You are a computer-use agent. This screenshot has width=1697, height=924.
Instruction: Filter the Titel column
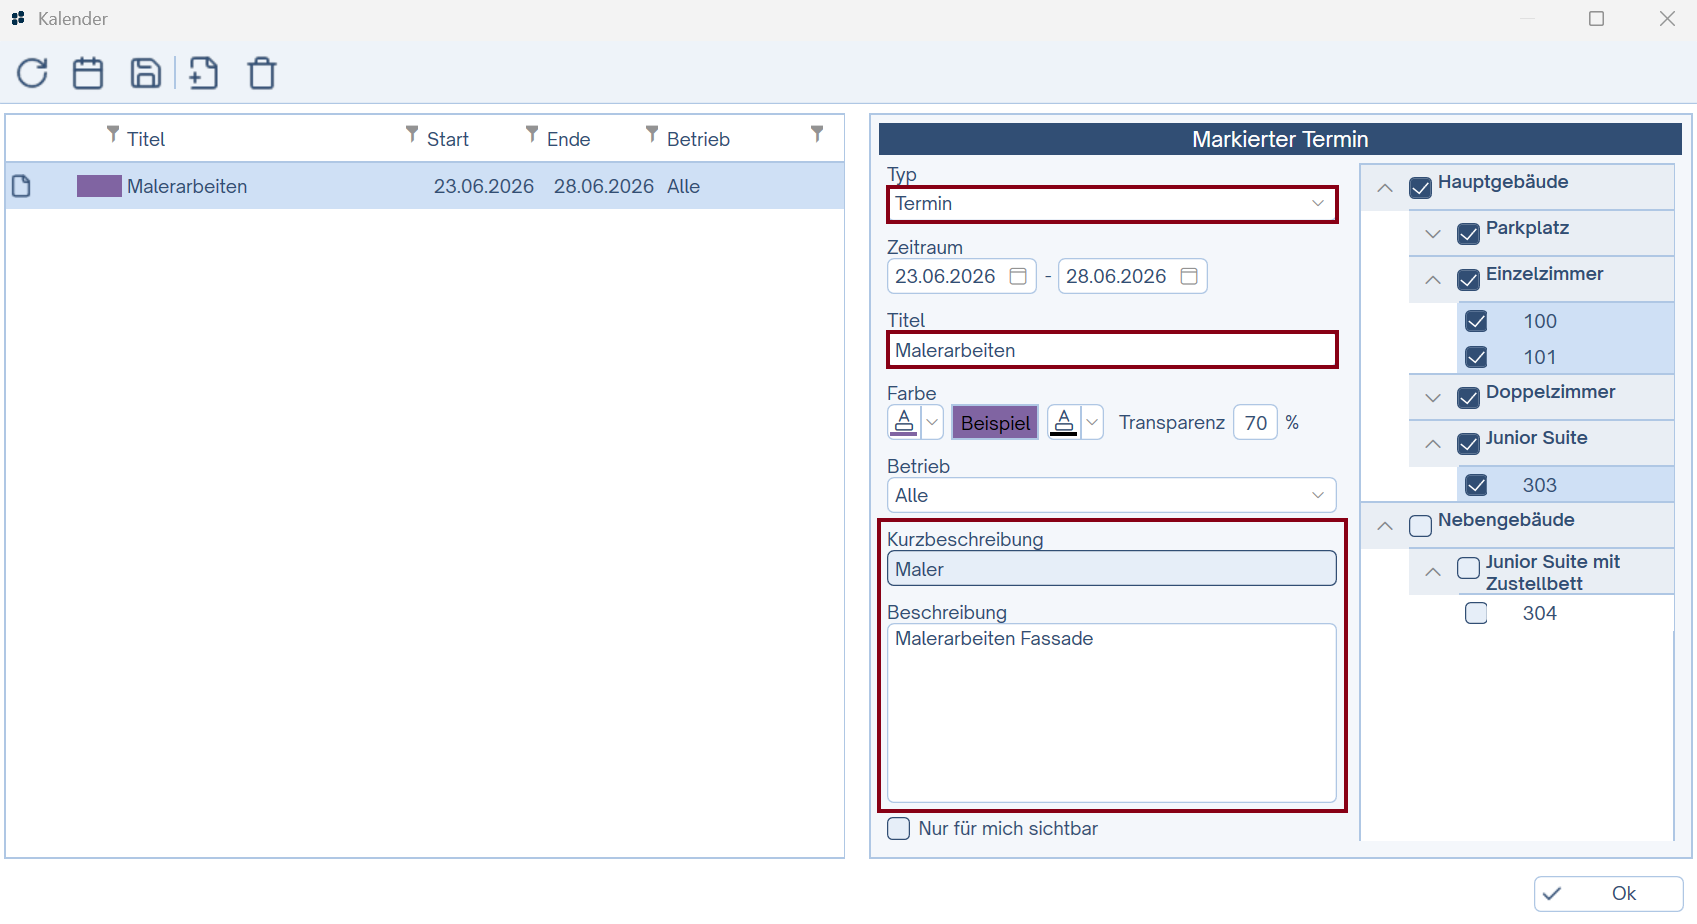[x=113, y=134]
